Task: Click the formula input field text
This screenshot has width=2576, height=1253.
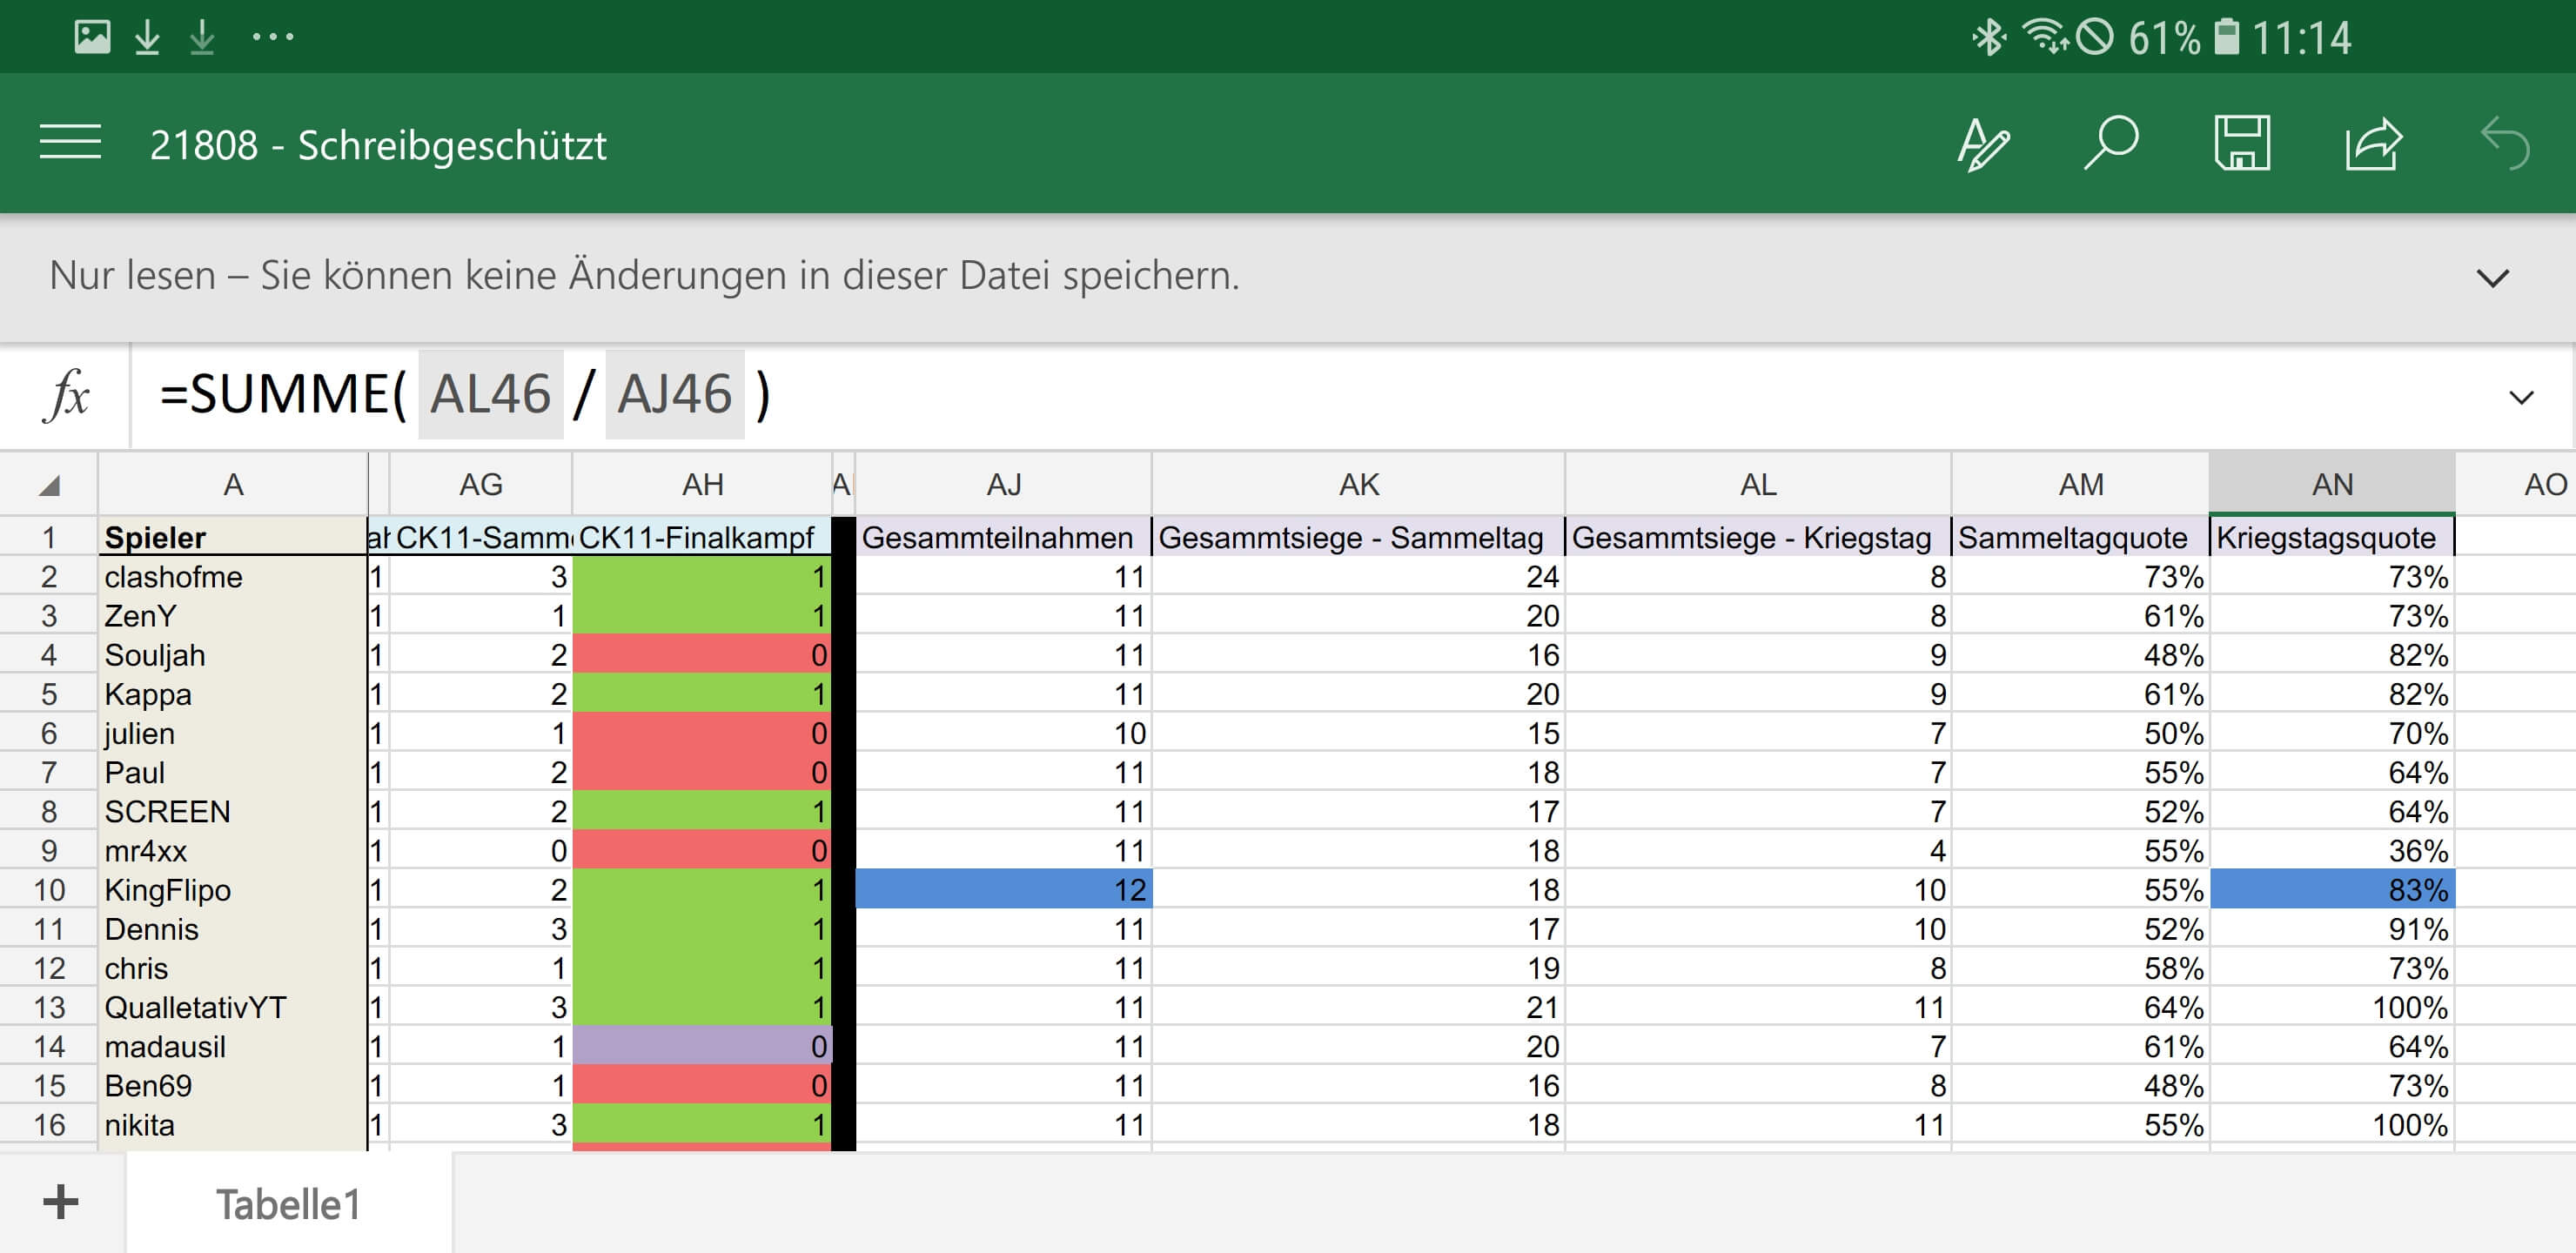Action: (x=465, y=395)
